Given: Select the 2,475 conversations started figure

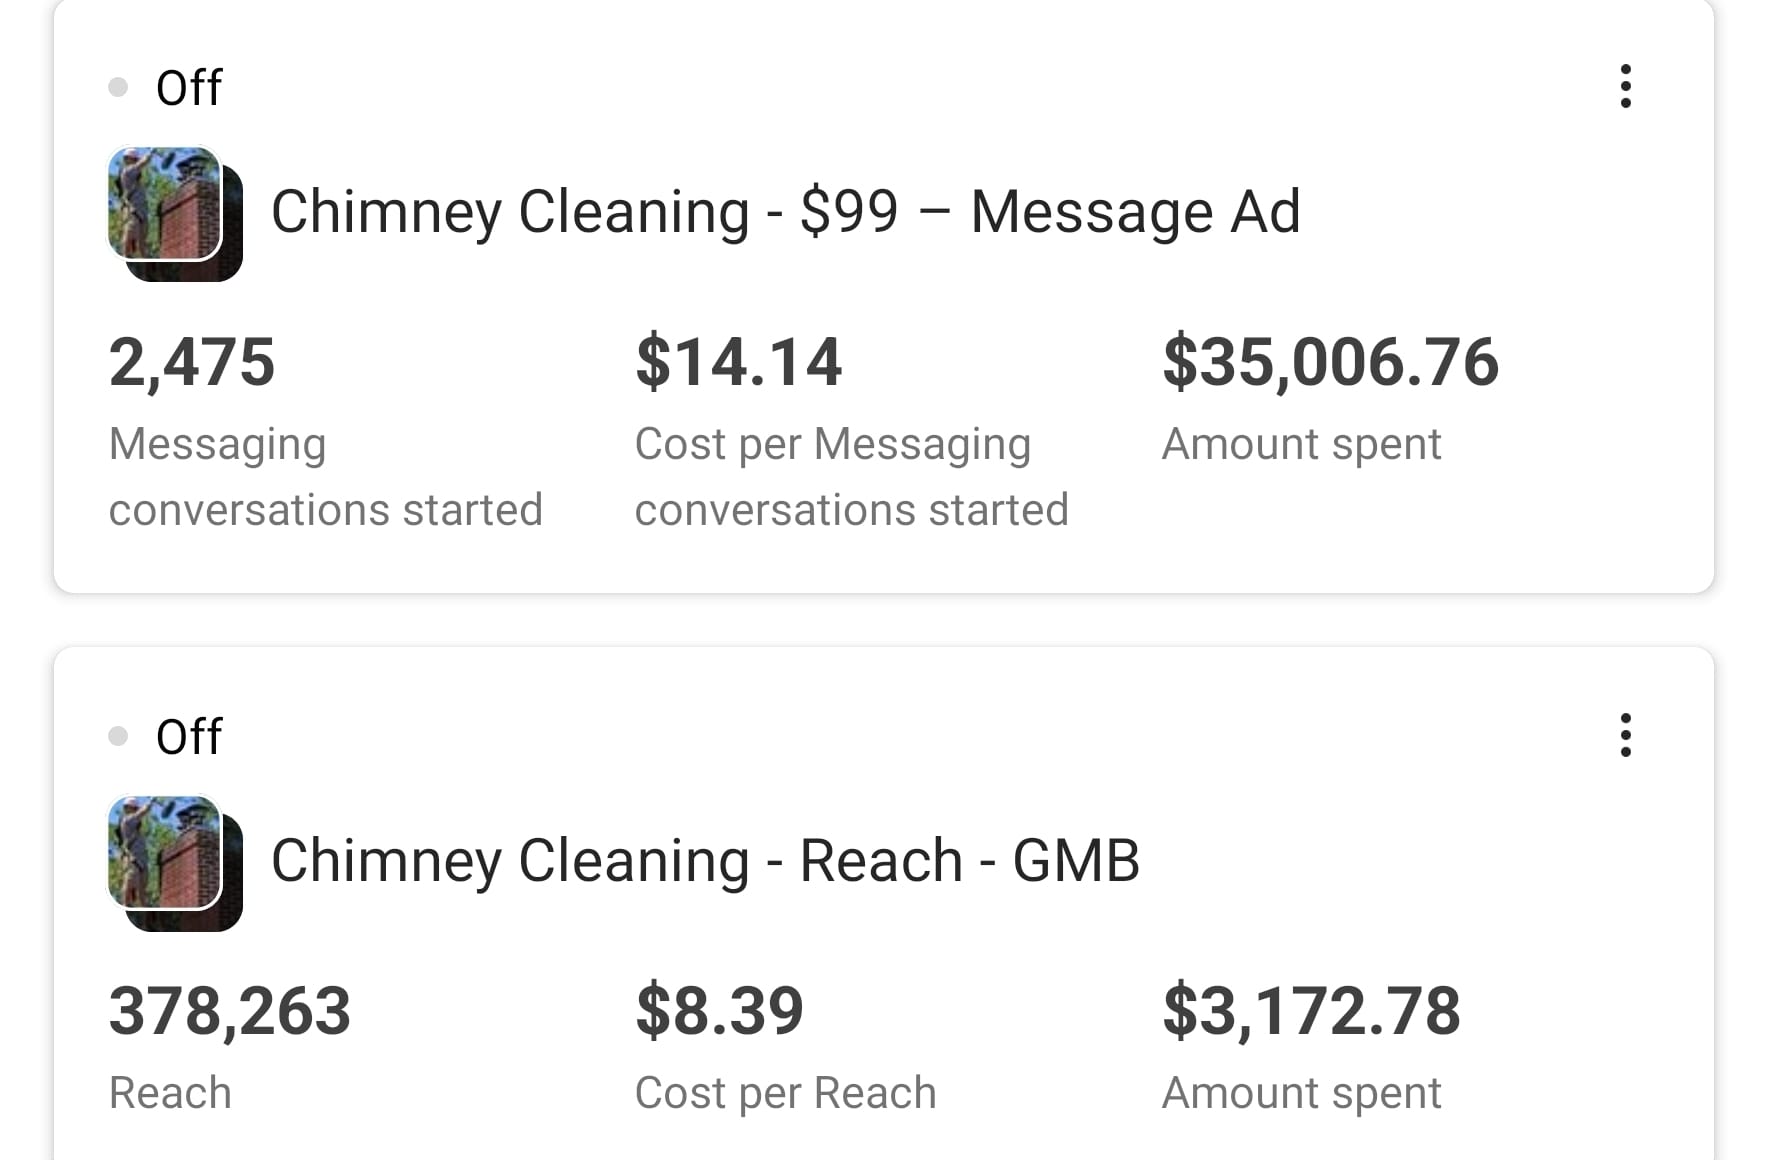Looking at the screenshot, I should click(x=192, y=362).
